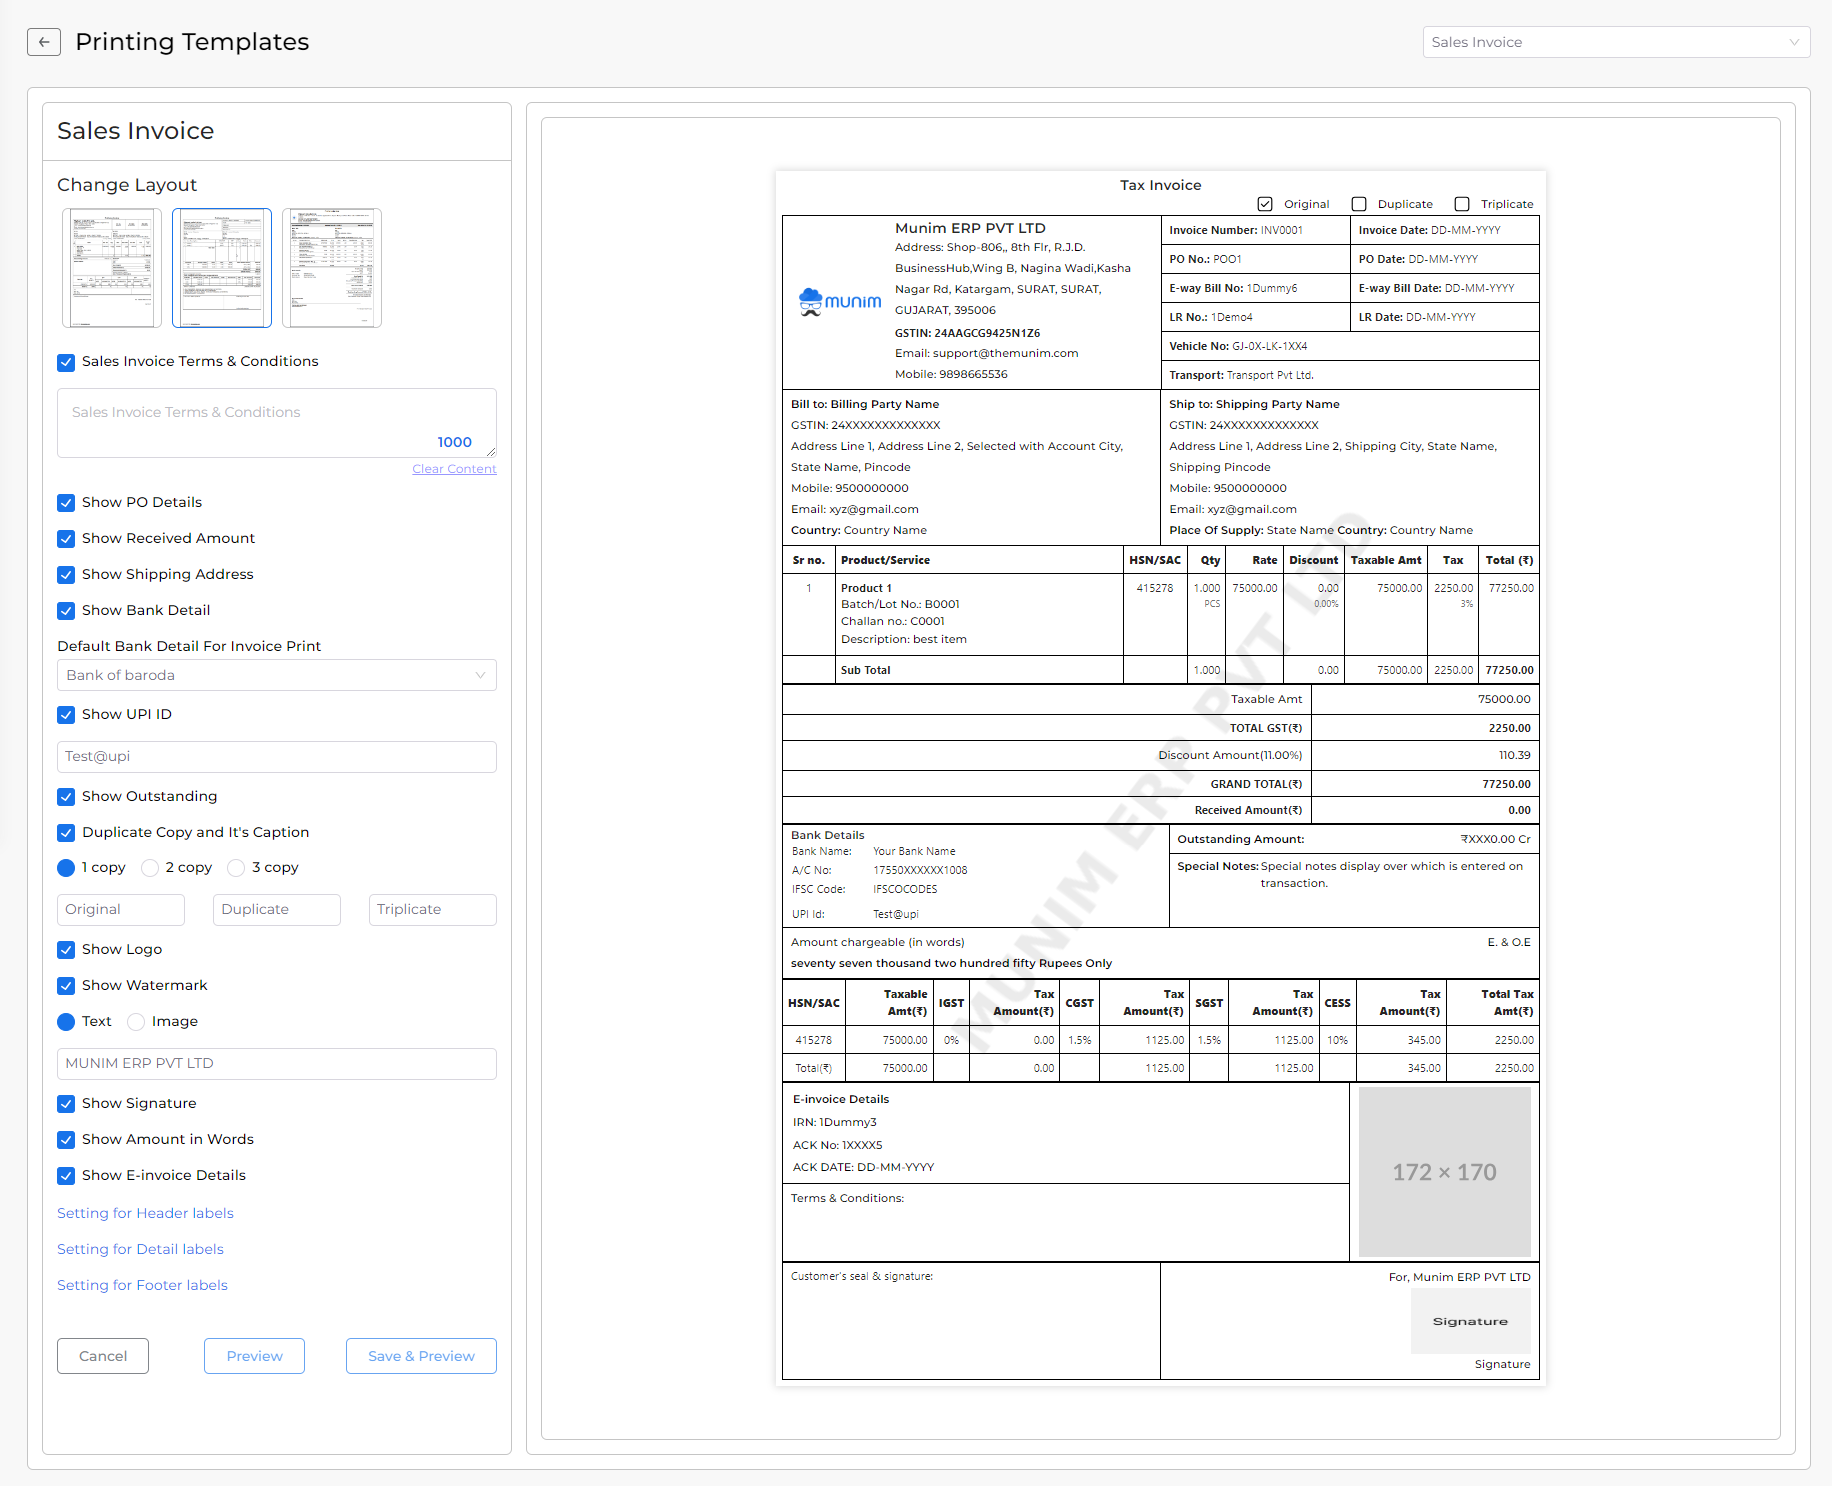Disable Show E-invoice Details
Screen dimensions: 1832x1486
pyautogui.click(x=66, y=1176)
